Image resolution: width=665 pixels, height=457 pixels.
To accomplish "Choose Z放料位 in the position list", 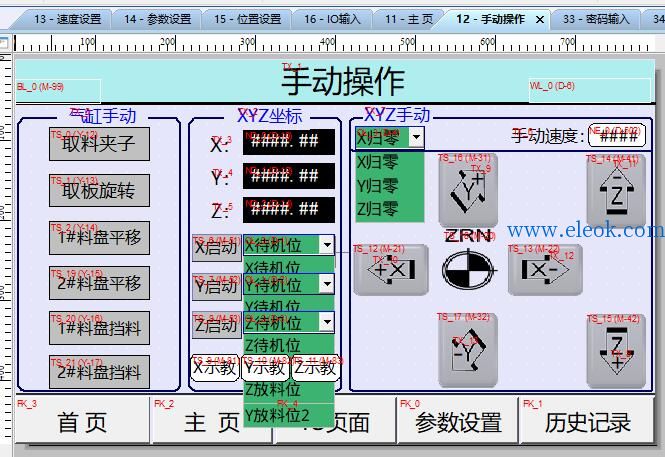I will tap(289, 388).
